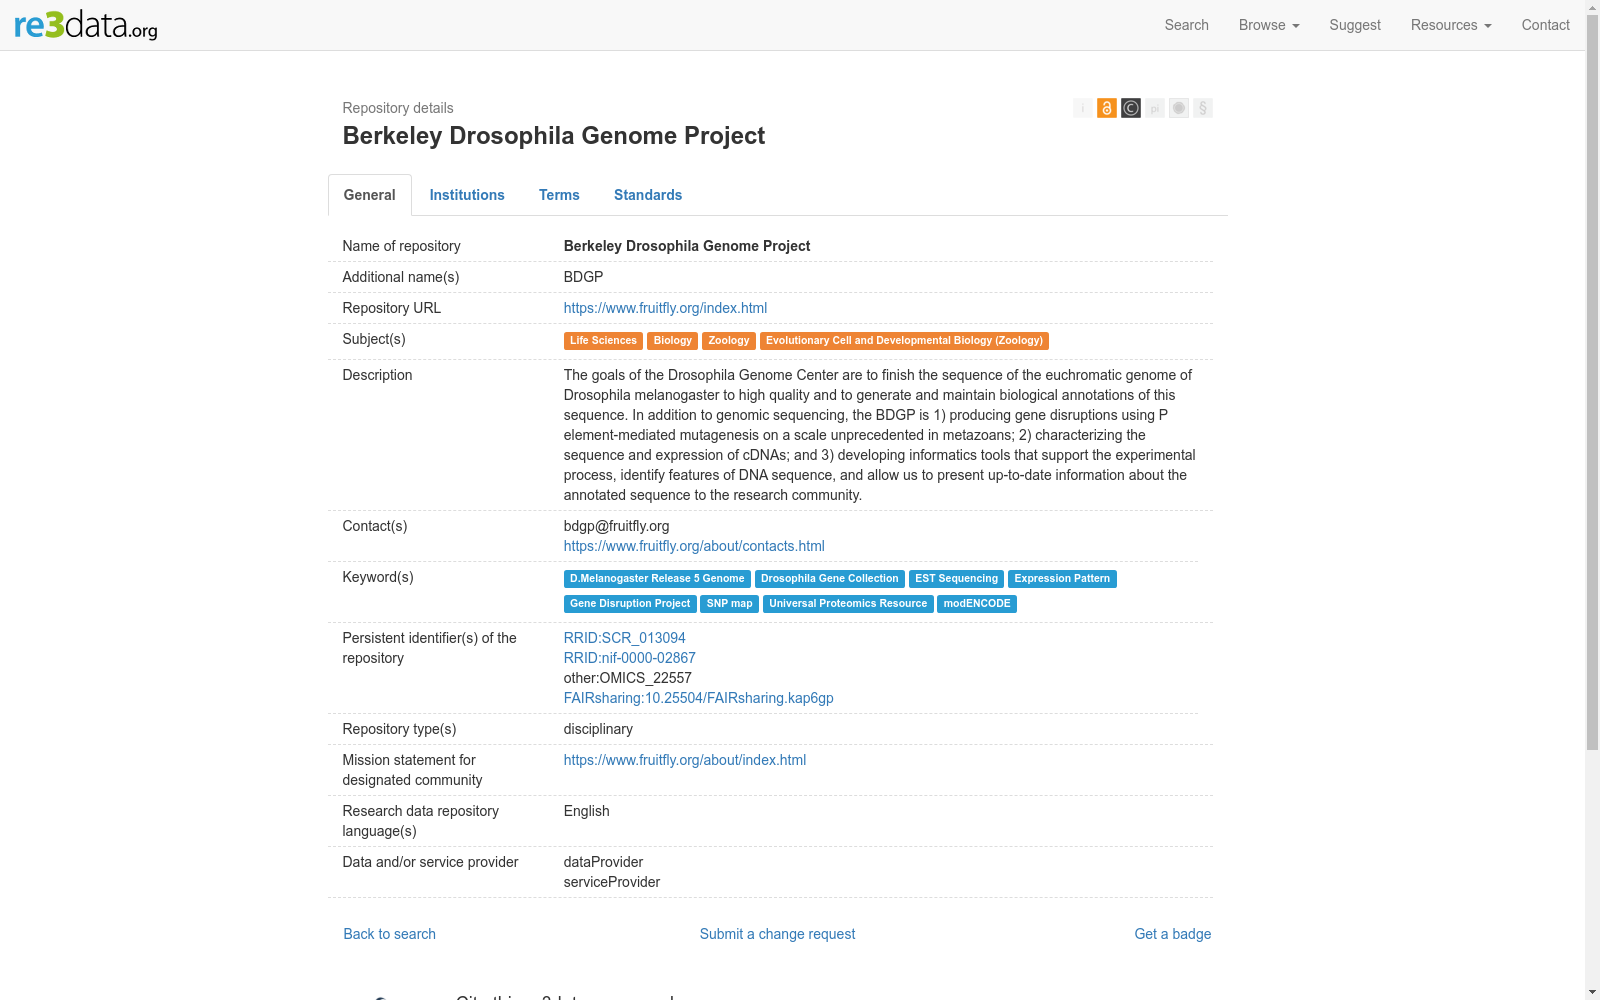Switch to the Terms tab

(559, 195)
